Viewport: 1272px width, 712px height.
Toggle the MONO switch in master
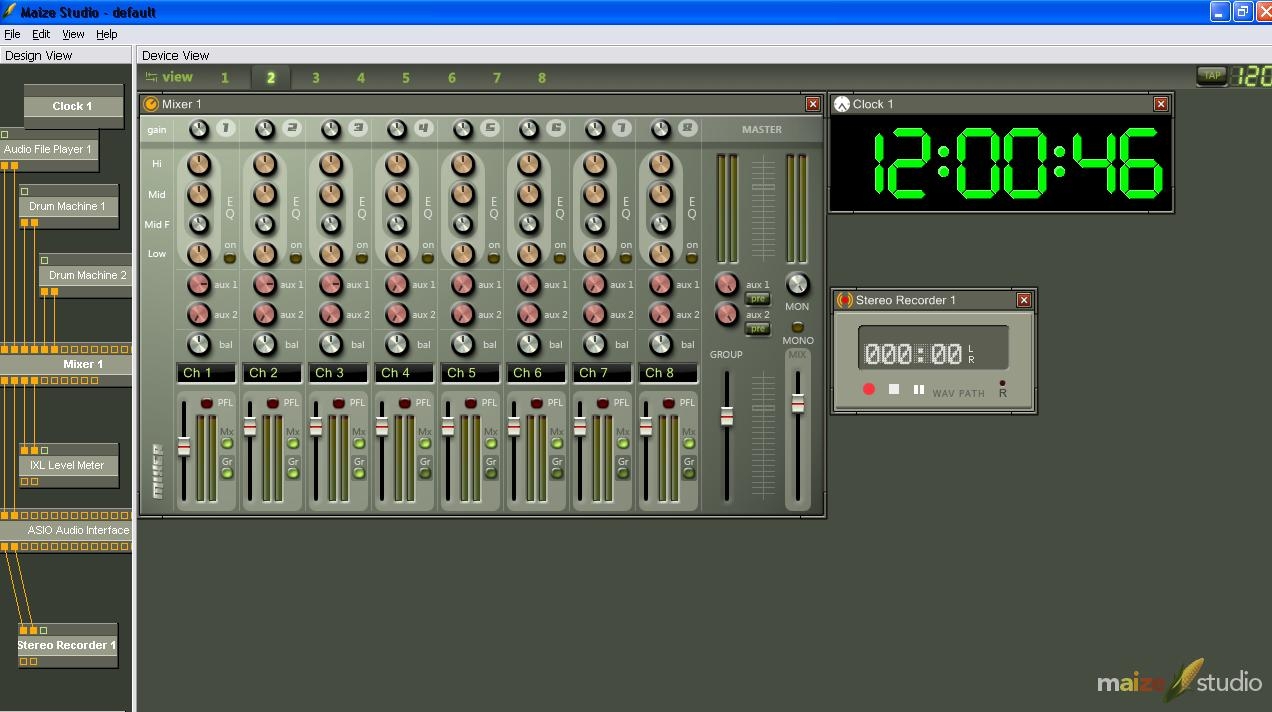797,327
